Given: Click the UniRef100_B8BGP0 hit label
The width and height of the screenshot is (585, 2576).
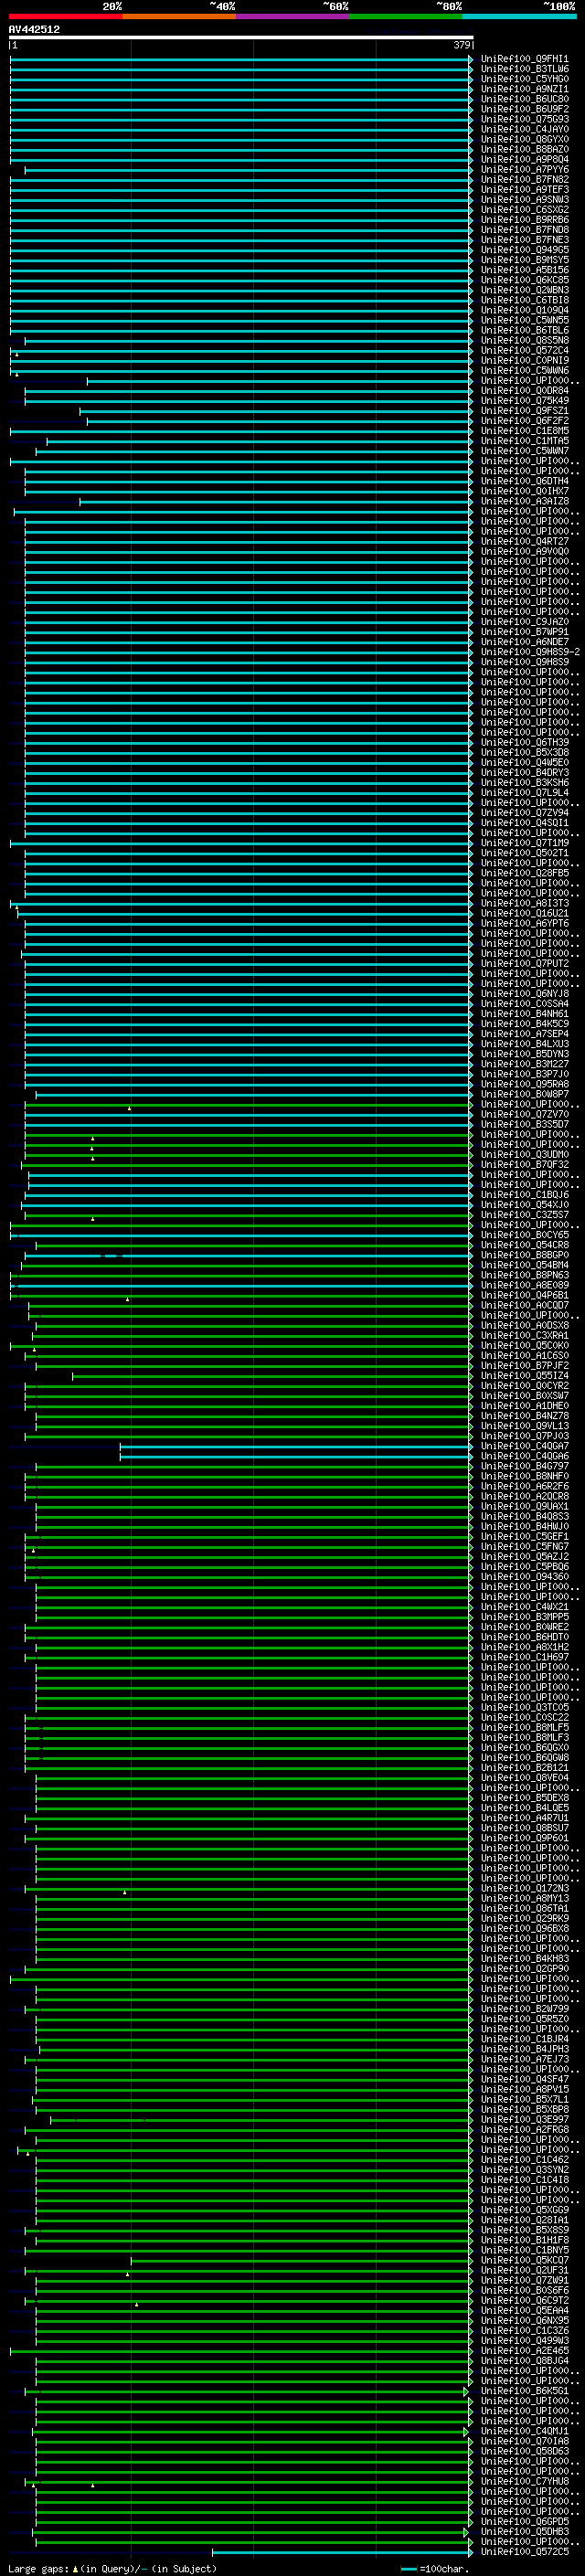Looking at the screenshot, I should (525, 1255).
